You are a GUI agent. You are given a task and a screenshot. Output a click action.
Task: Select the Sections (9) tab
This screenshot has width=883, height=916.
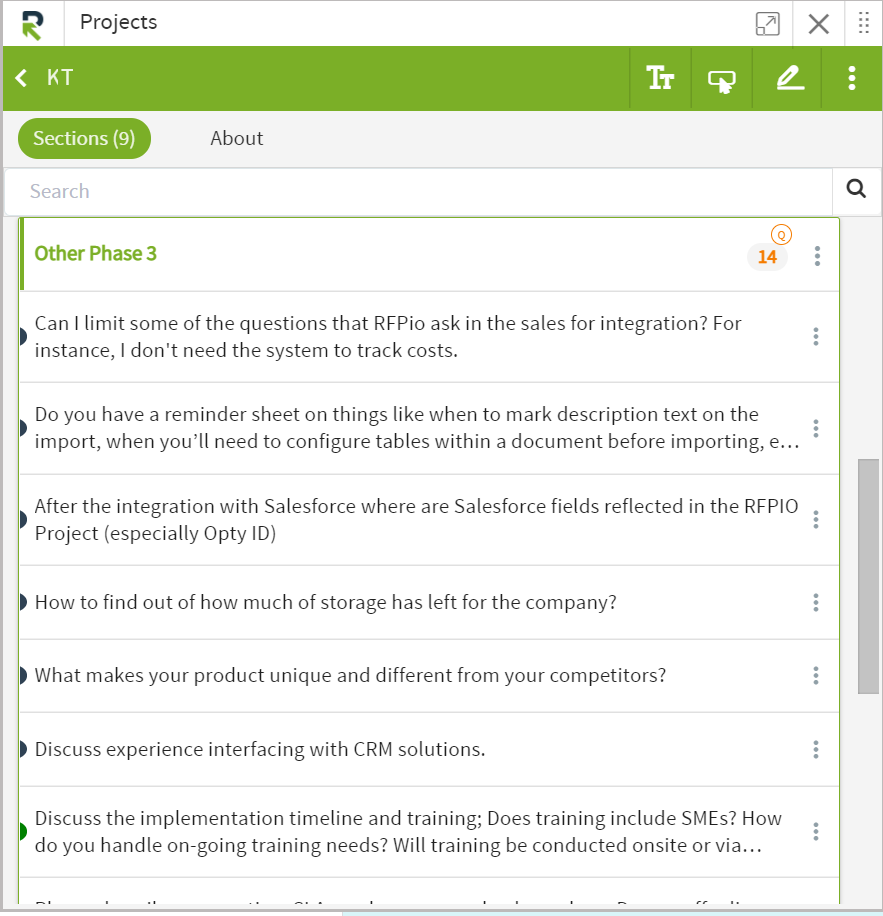tap(84, 138)
